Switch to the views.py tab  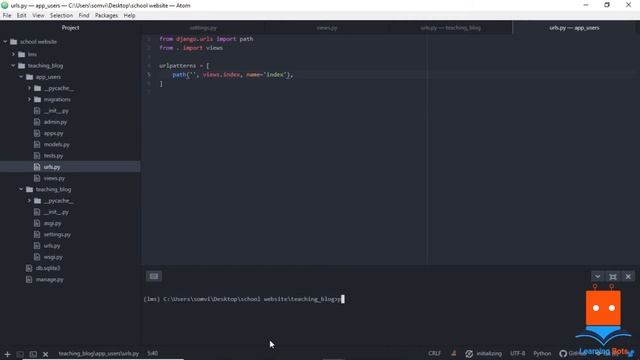327,28
